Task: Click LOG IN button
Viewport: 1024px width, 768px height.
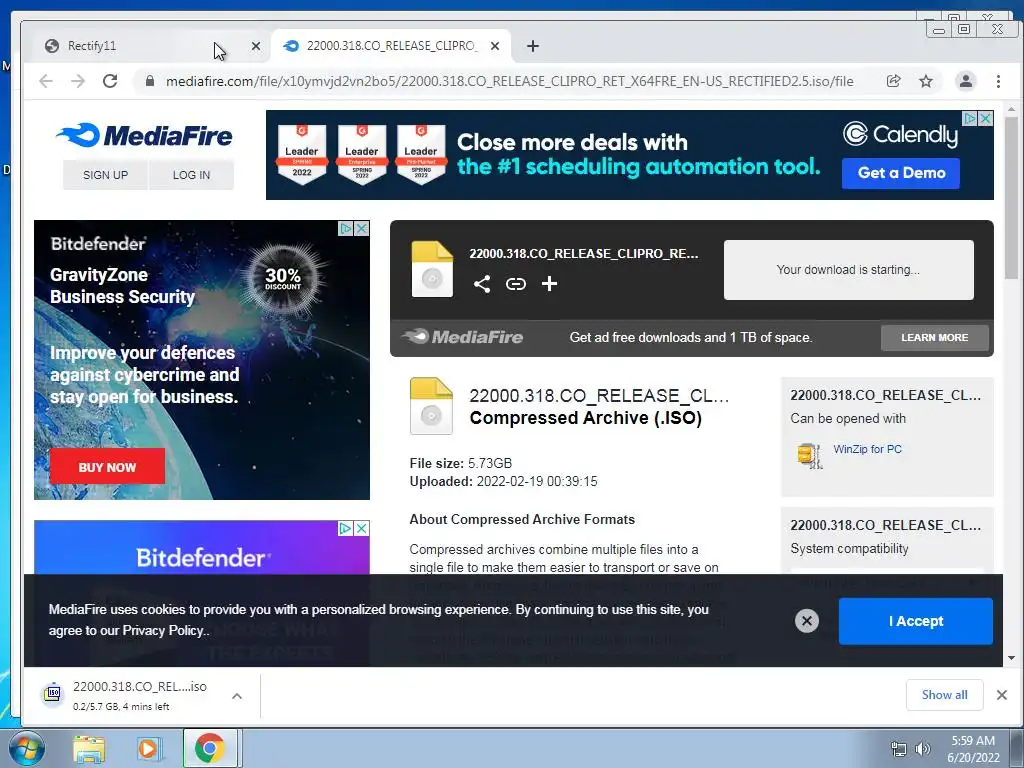Action: (191, 175)
